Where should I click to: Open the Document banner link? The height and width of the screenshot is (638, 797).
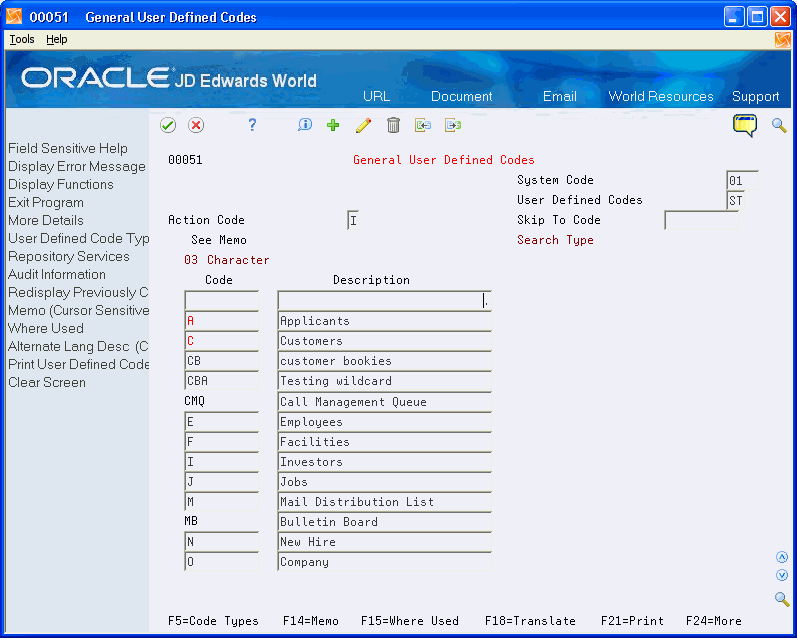[x=462, y=96]
